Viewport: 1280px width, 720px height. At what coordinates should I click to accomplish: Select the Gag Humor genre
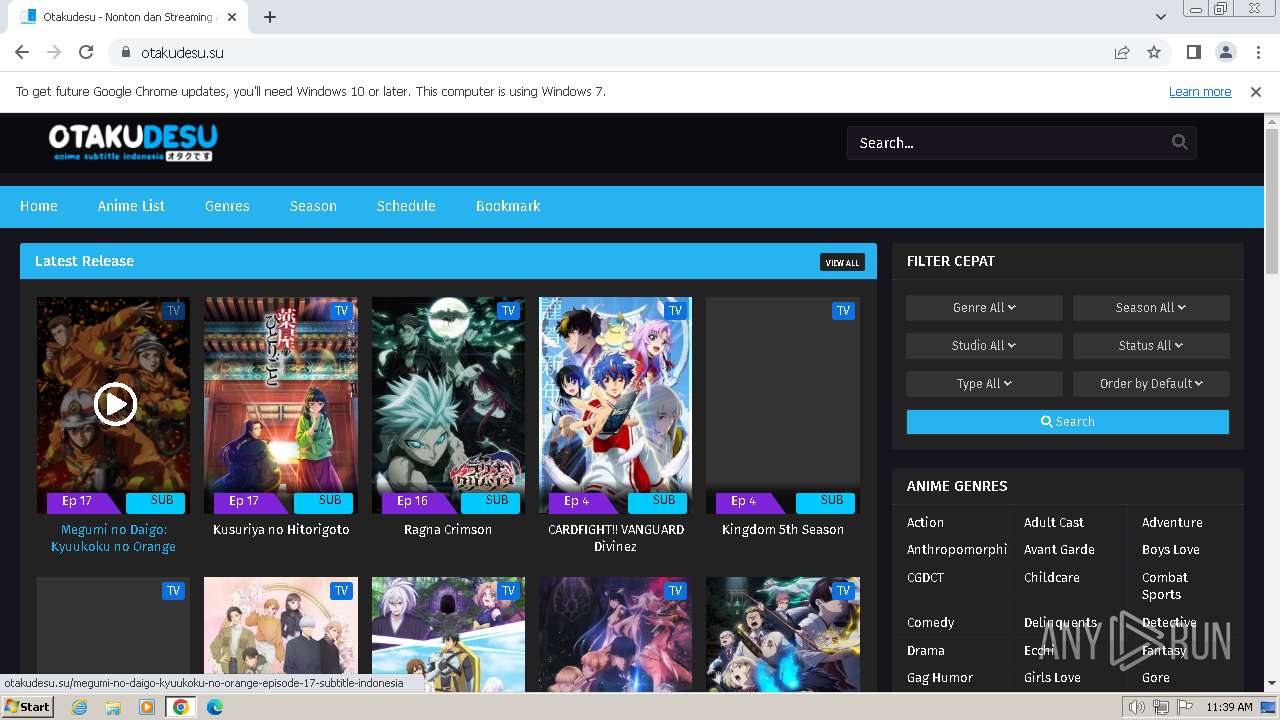coord(940,678)
